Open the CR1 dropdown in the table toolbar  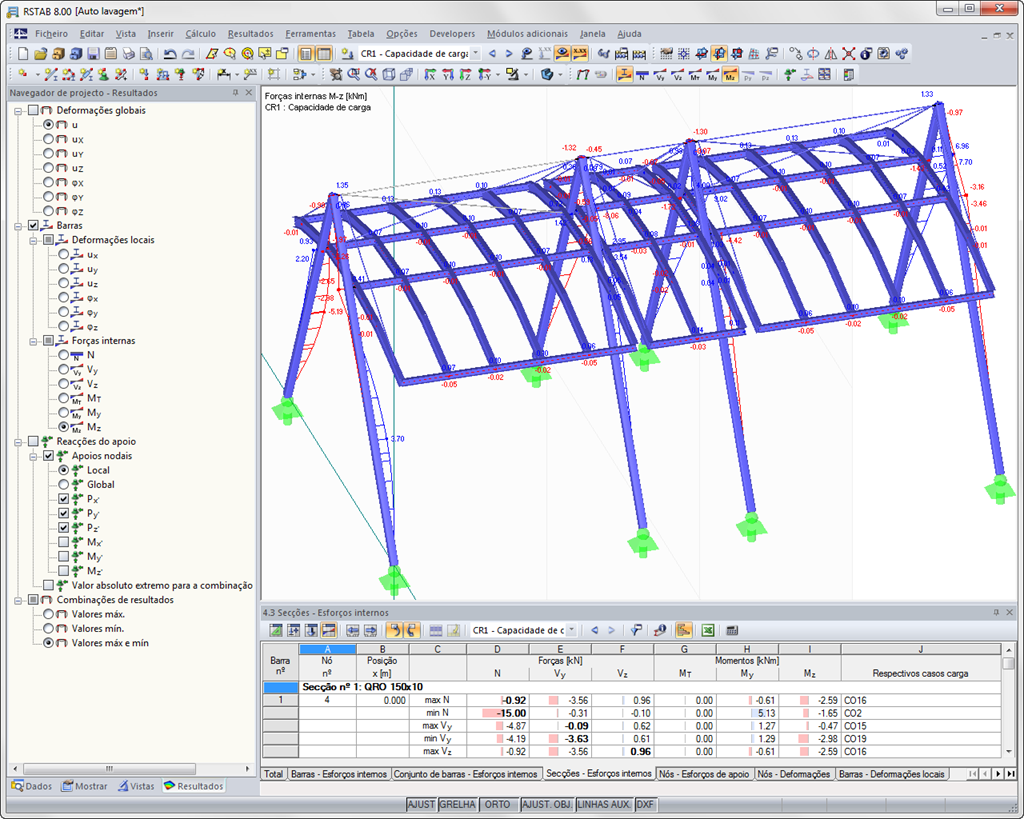(571, 630)
